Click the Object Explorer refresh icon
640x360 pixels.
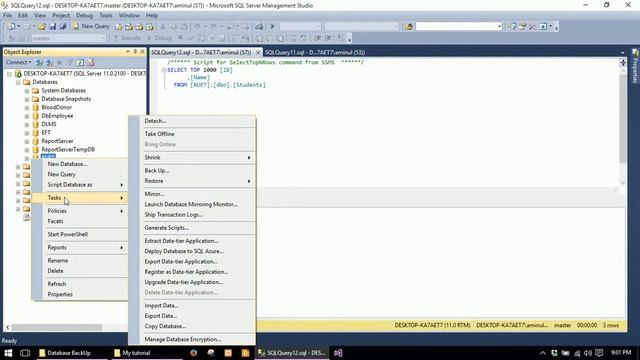80,62
